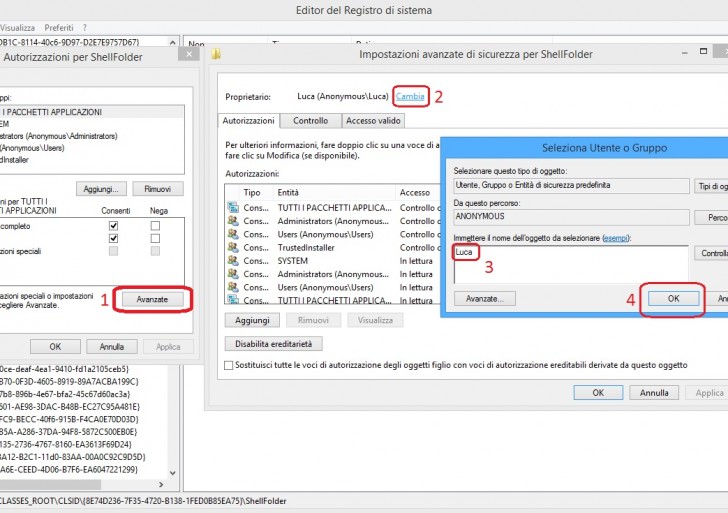Image resolution: width=728 pixels, height=513 pixels.
Task: Open the Visualizza menu
Action: [x=17, y=28]
